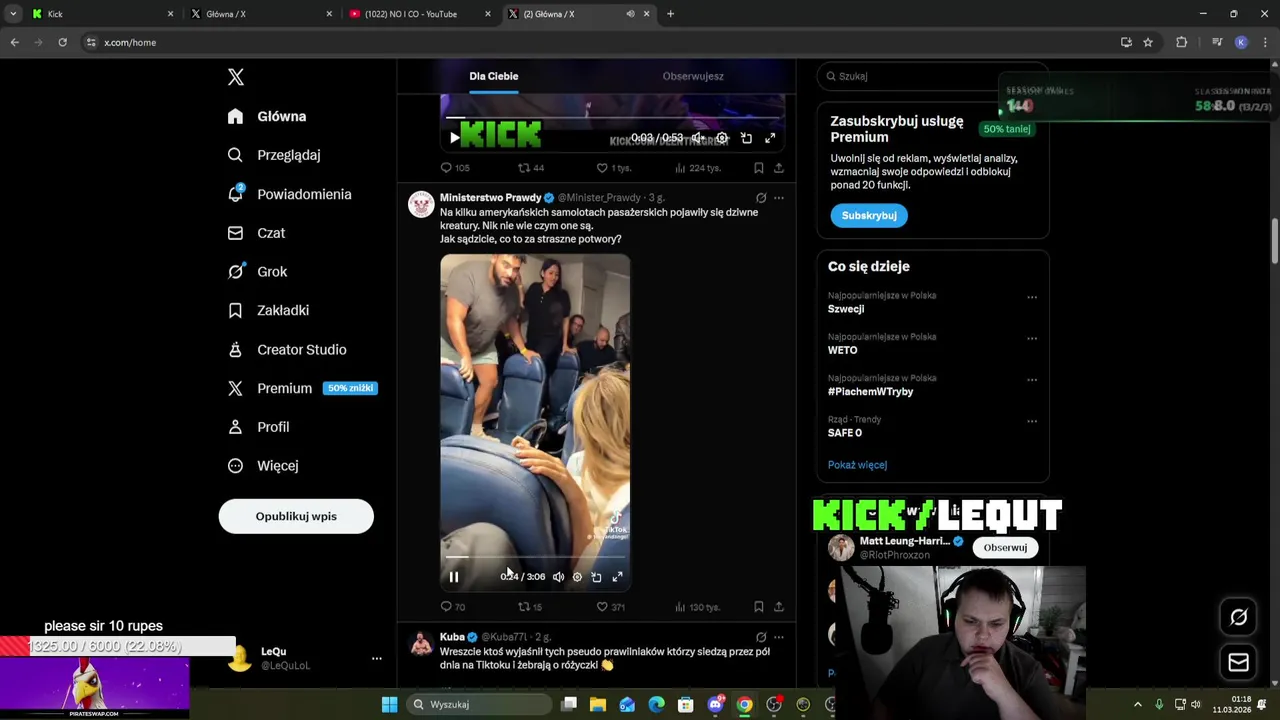
Task: Switch to the Obserwujesz tab
Action: click(693, 76)
